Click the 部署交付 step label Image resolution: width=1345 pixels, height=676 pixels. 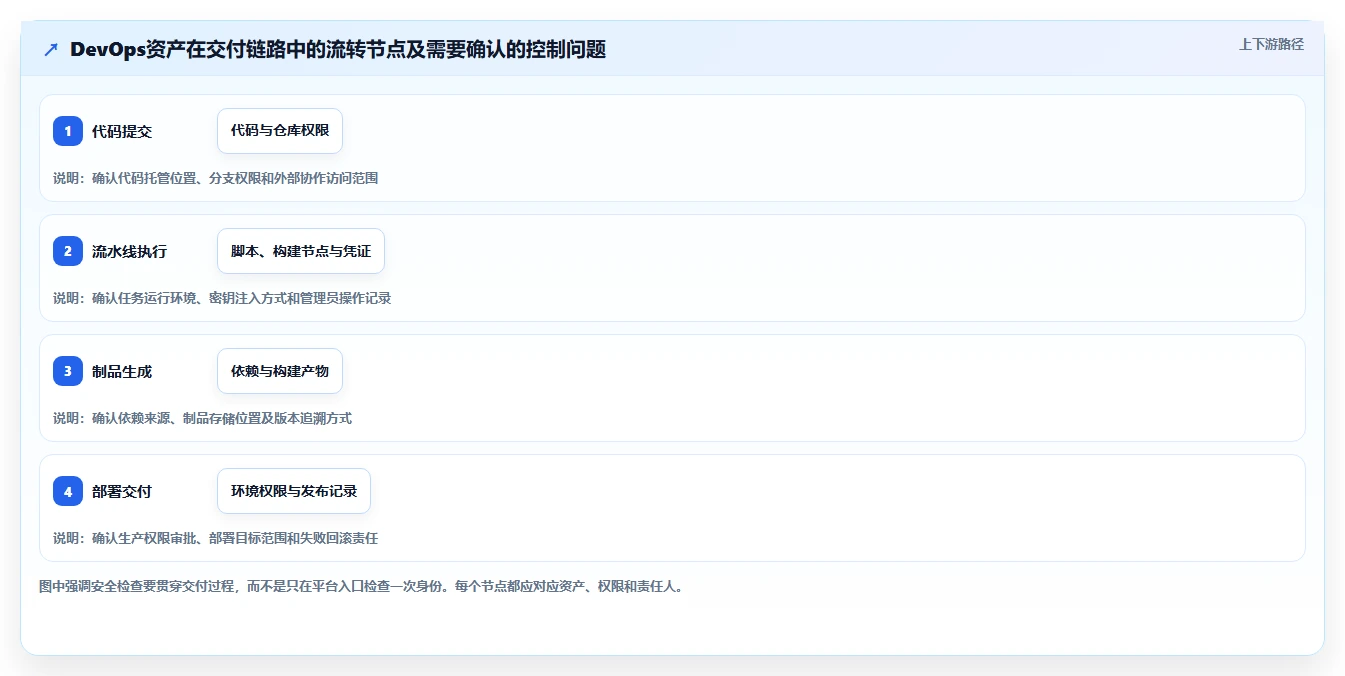(x=122, y=491)
